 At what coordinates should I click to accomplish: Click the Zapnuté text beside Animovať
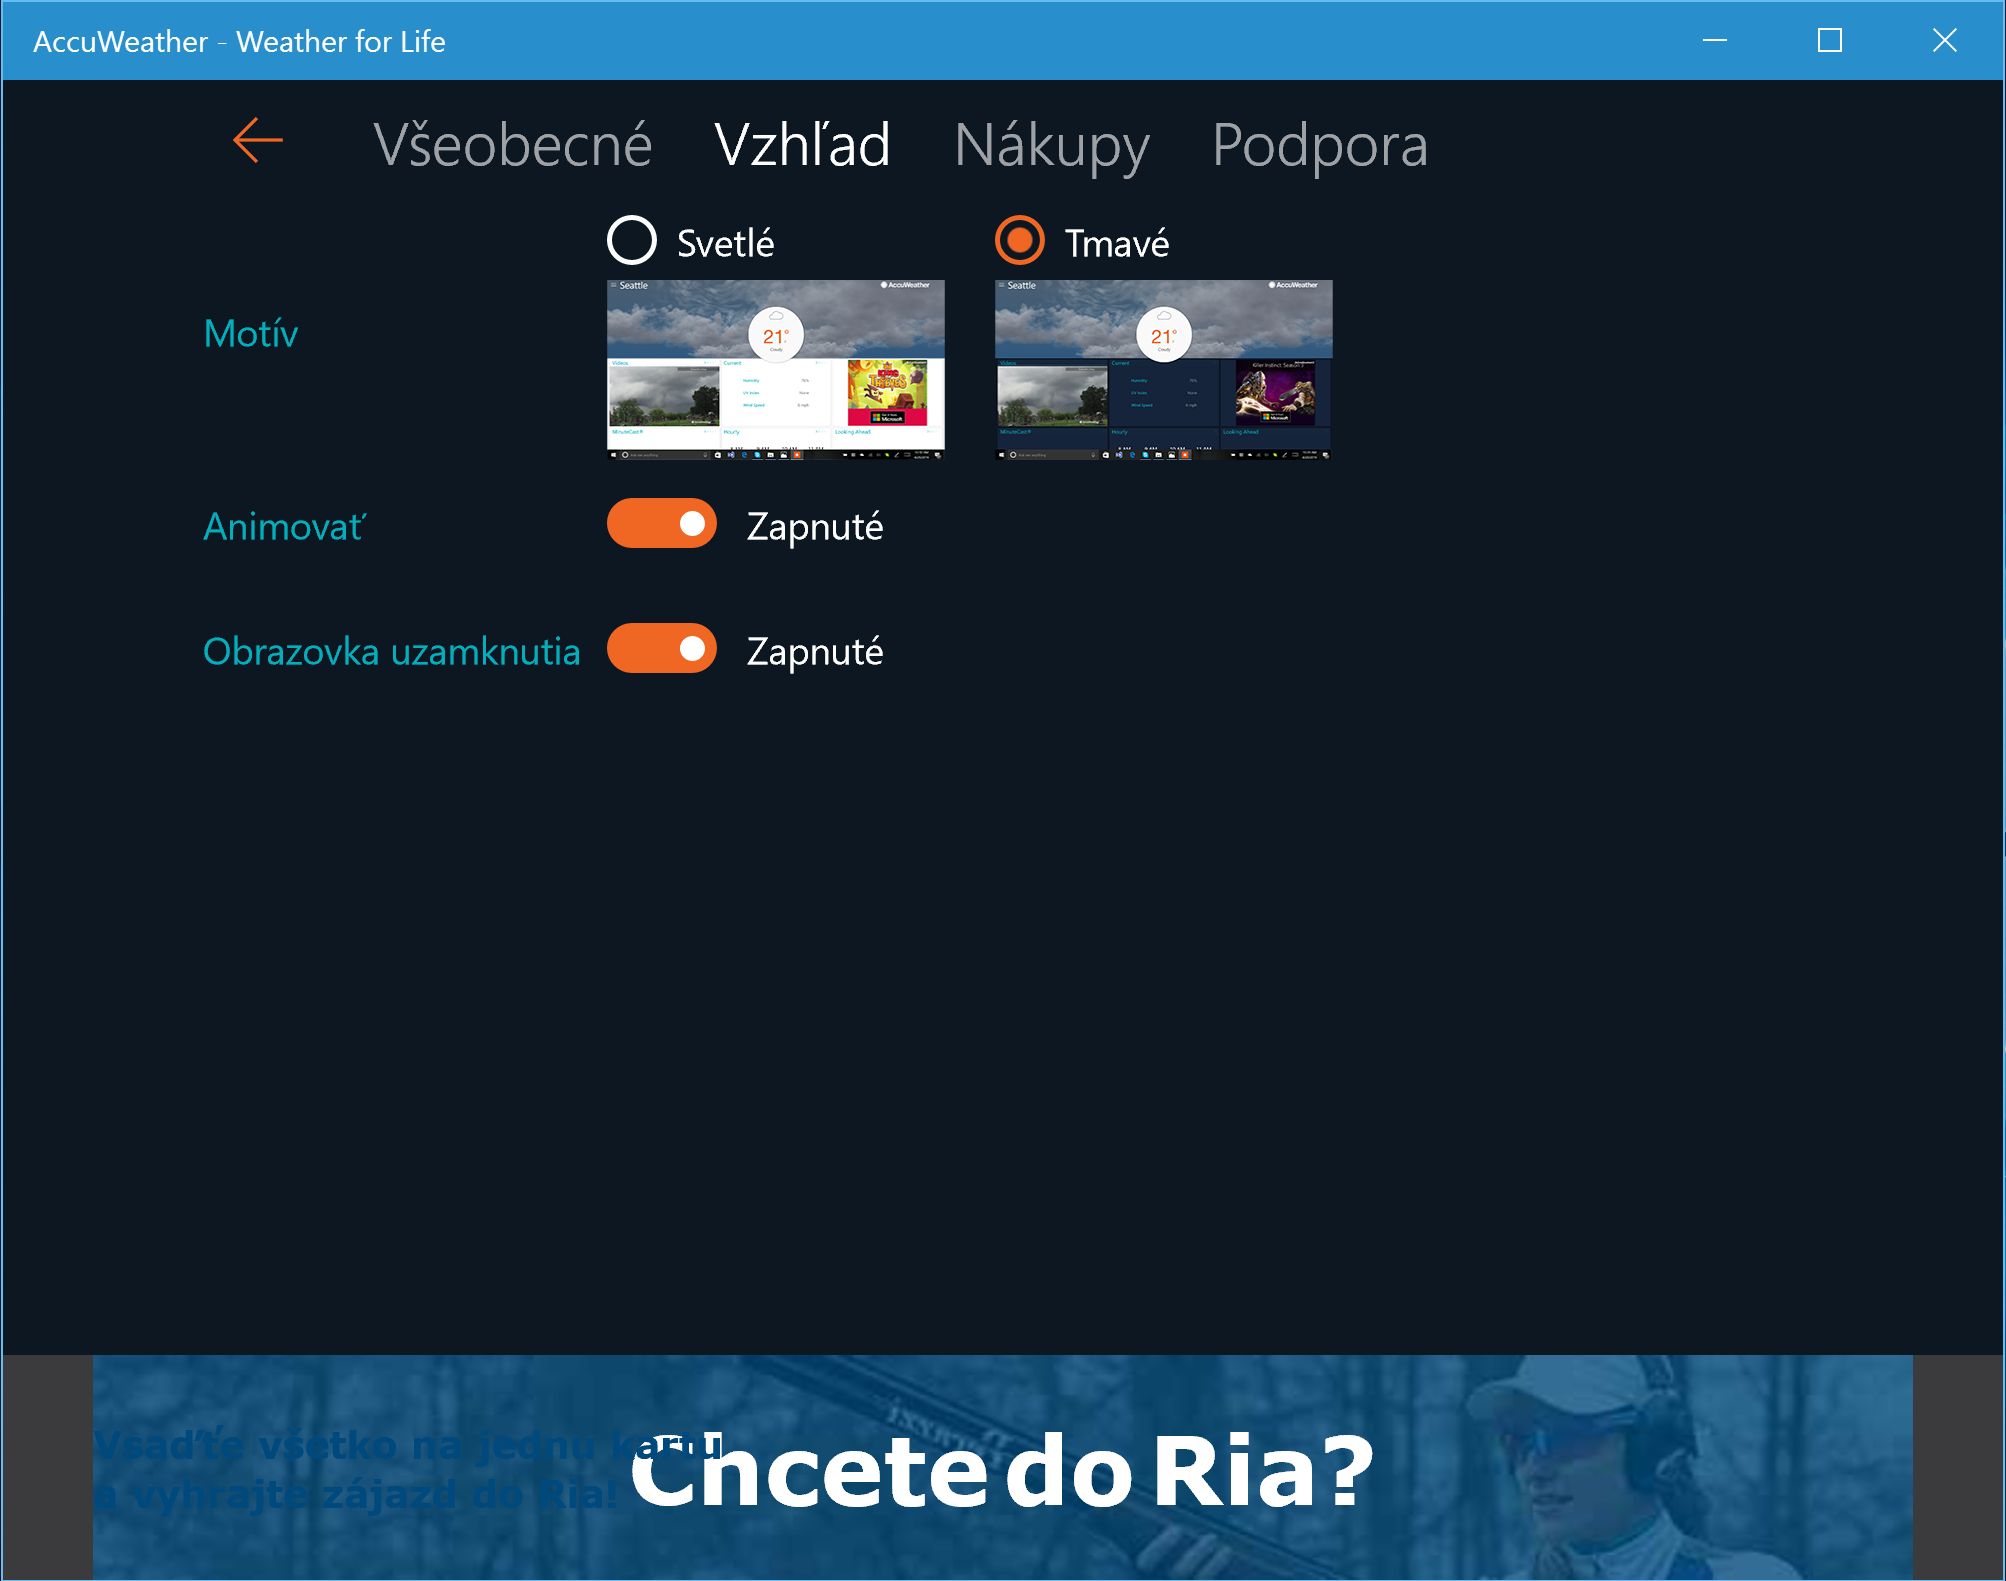tap(815, 527)
